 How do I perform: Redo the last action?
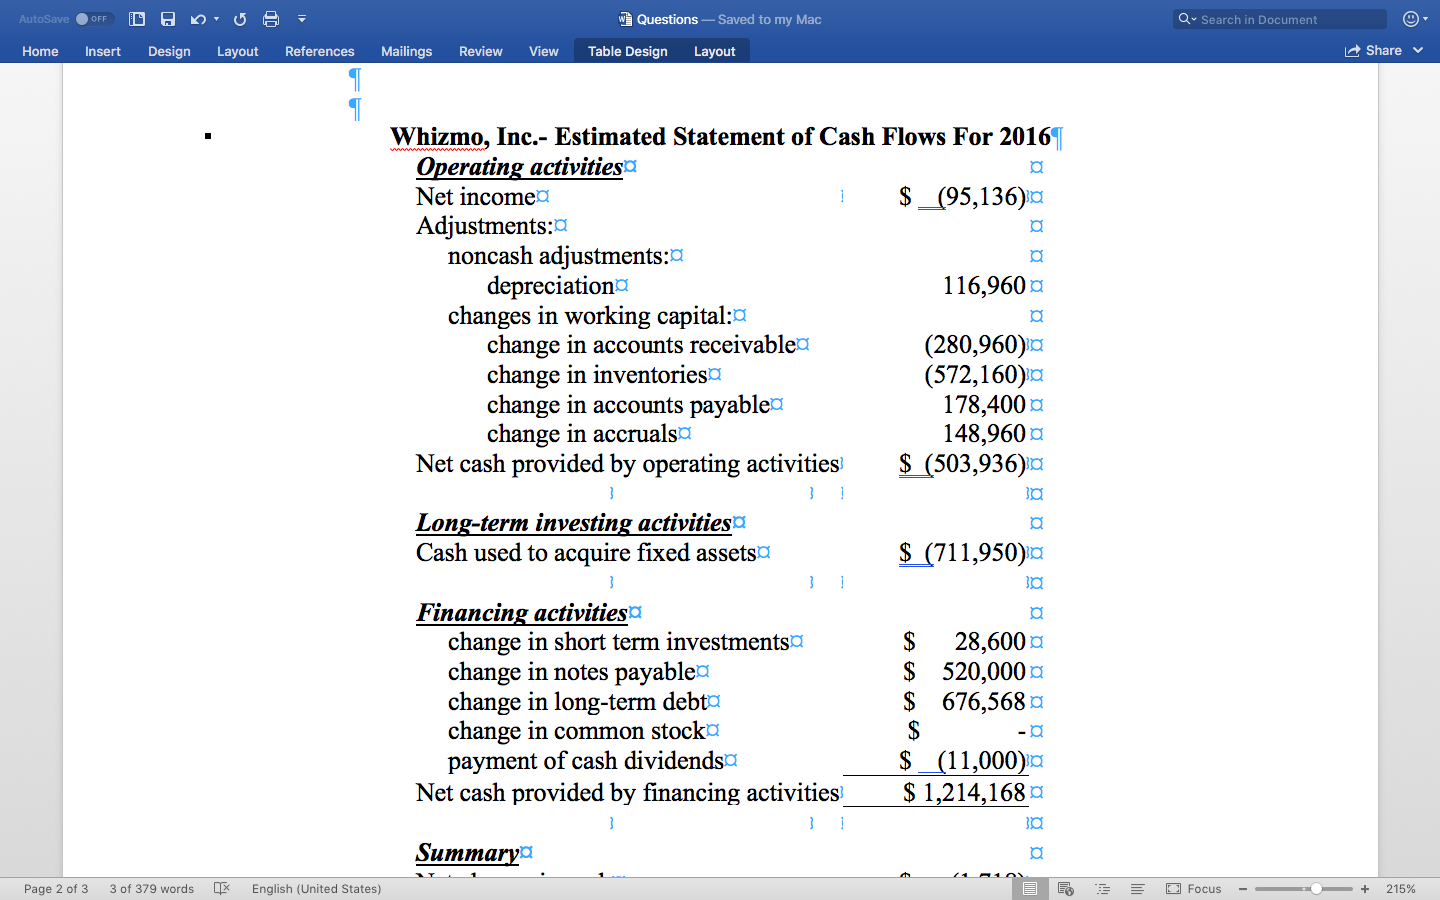[x=240, y=18]
